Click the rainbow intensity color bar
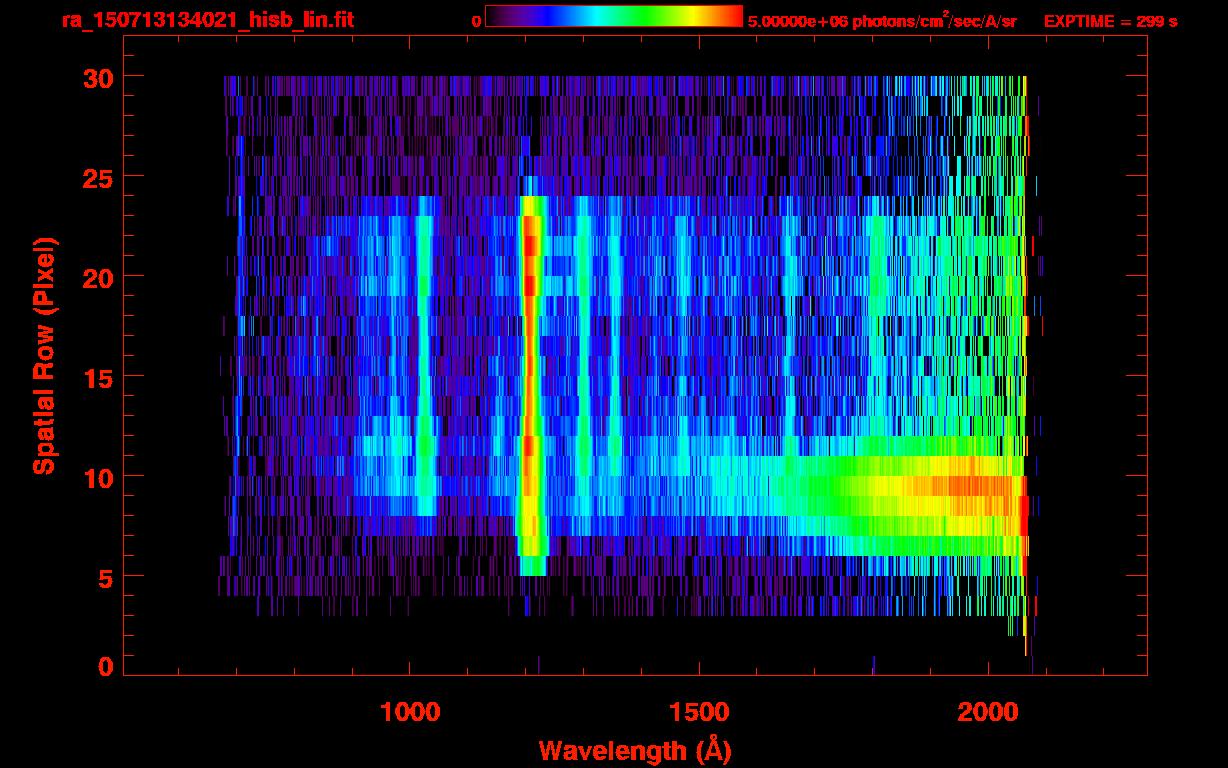1228x768 pixels. coord(613,16)
